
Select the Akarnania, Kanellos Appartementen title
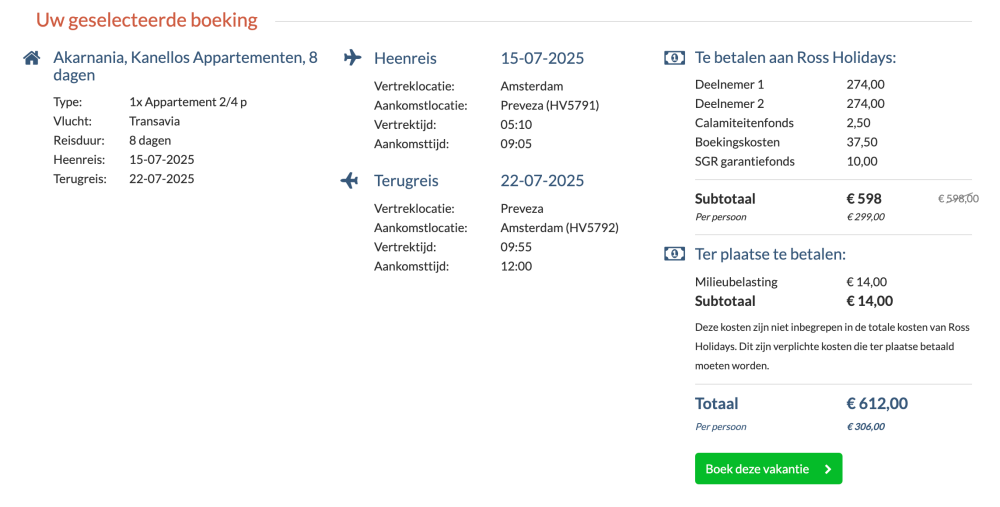pyautogui.click(x=185, y=66)
